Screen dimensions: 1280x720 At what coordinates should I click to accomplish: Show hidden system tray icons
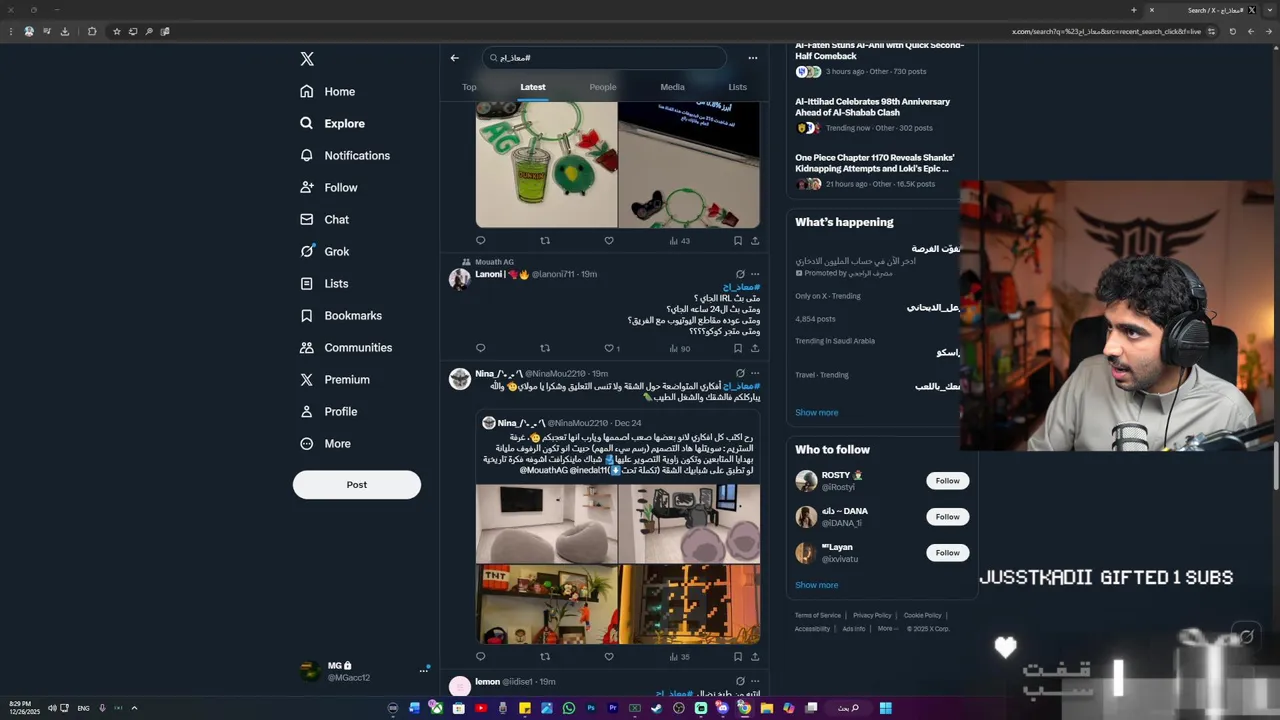point(134,708)
